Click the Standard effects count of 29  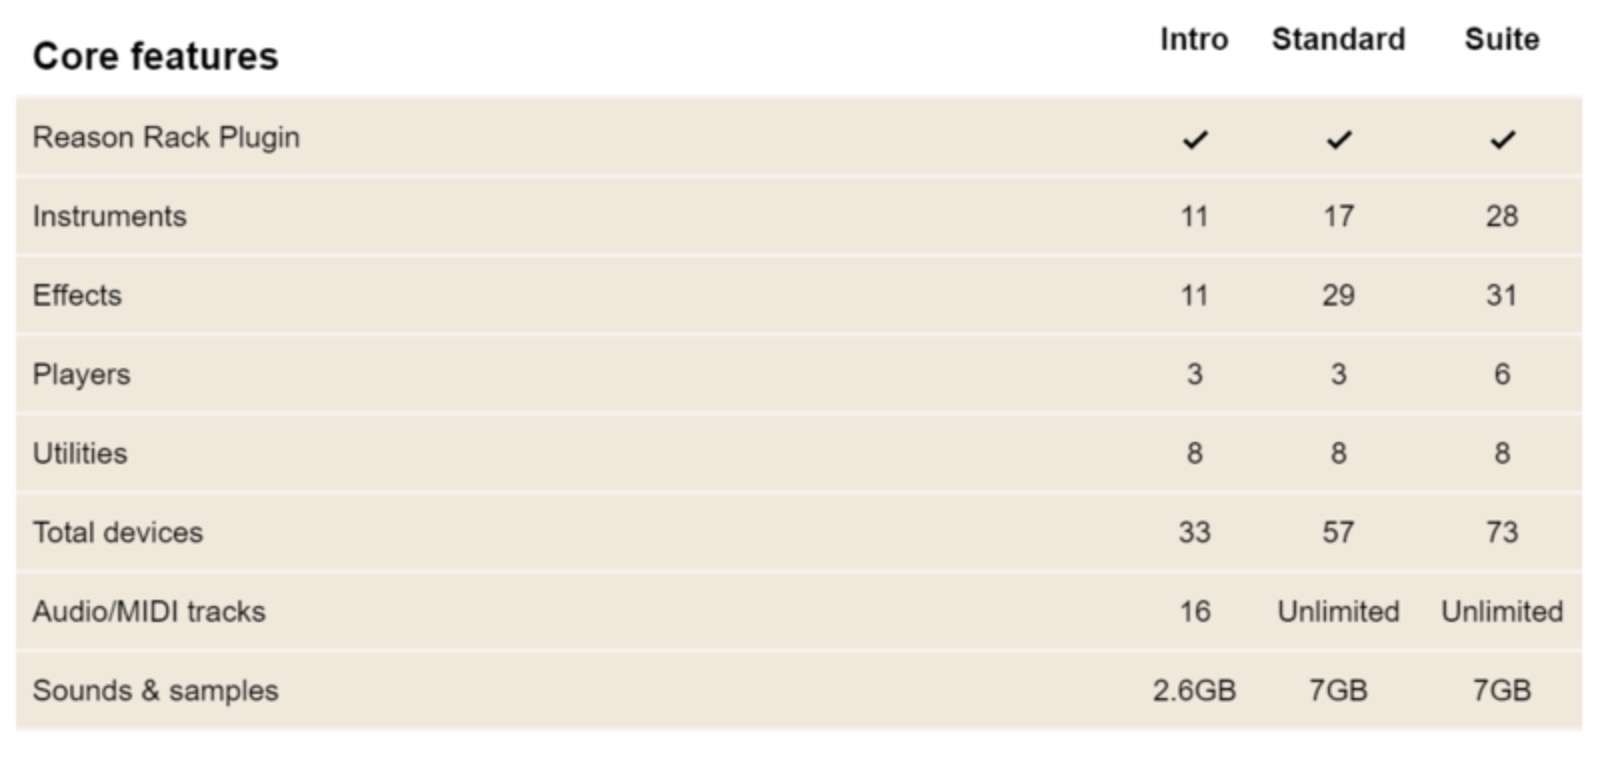coord(1338,295)
